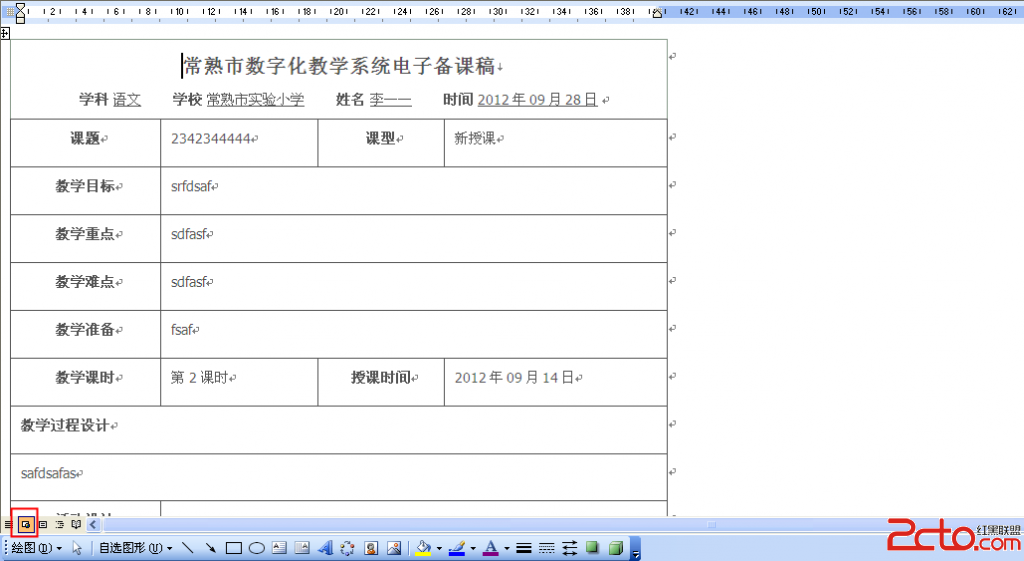Open the Dash Style options
This screenshot has width=1024, height=561.
point(547,548)
